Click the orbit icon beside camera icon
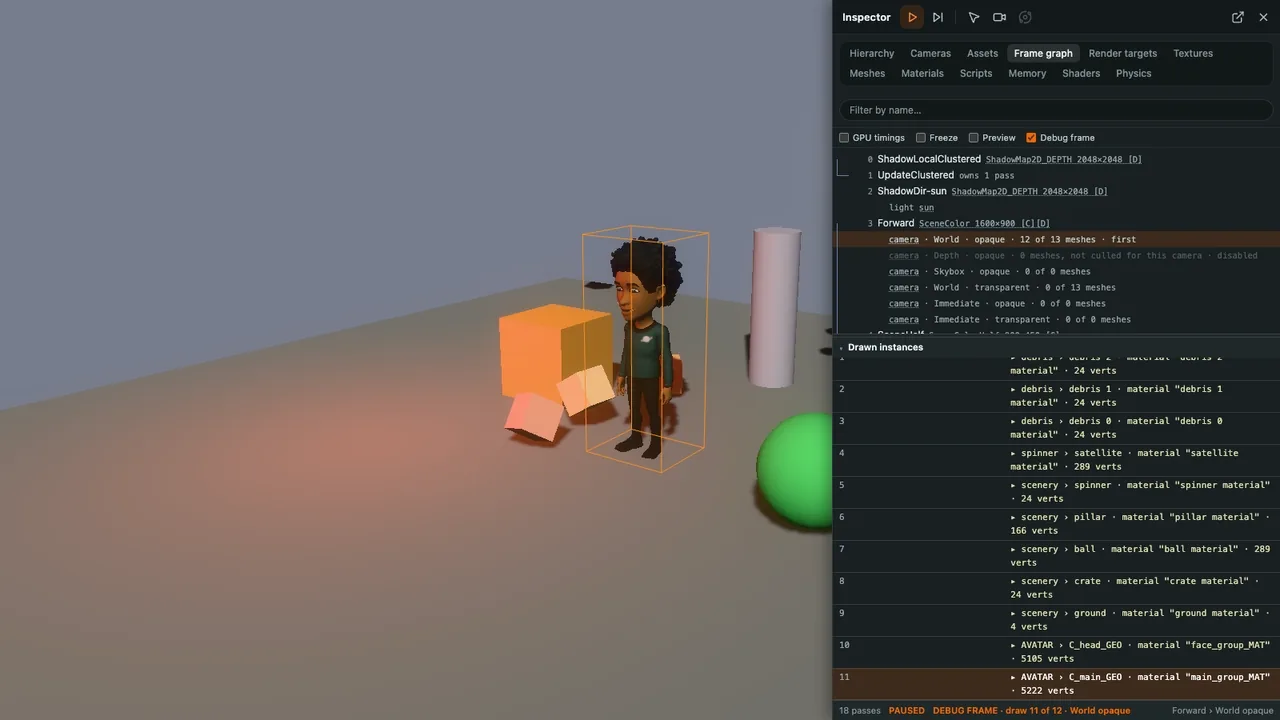The height and width of the screenshot is (720, 1280). tap(1025, 17)
